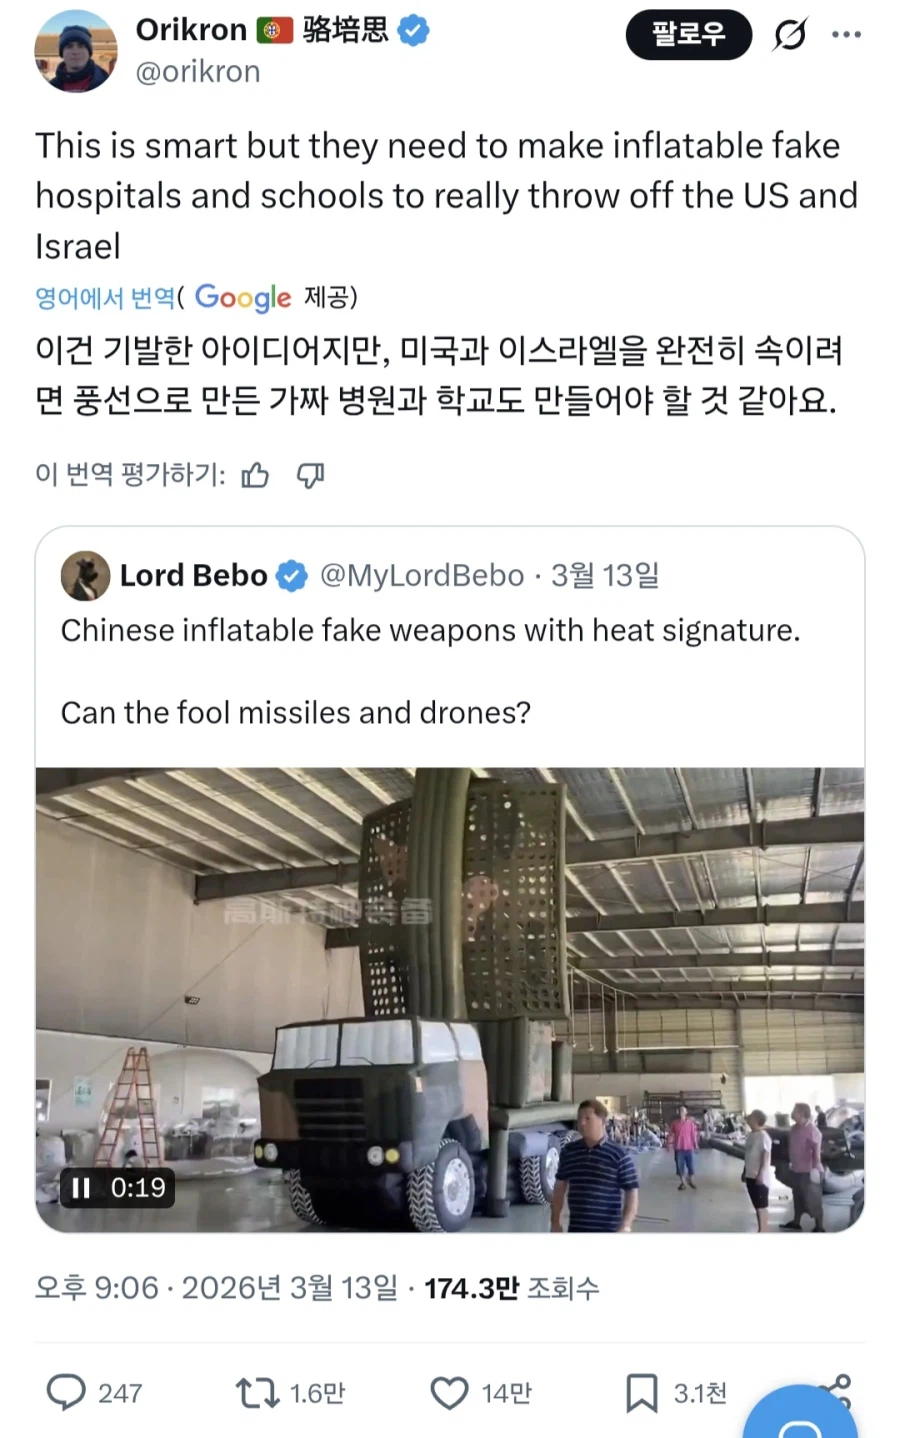Click the Grok icon next to the Follow button
The image size is (900, 1438).
(789, 33)
